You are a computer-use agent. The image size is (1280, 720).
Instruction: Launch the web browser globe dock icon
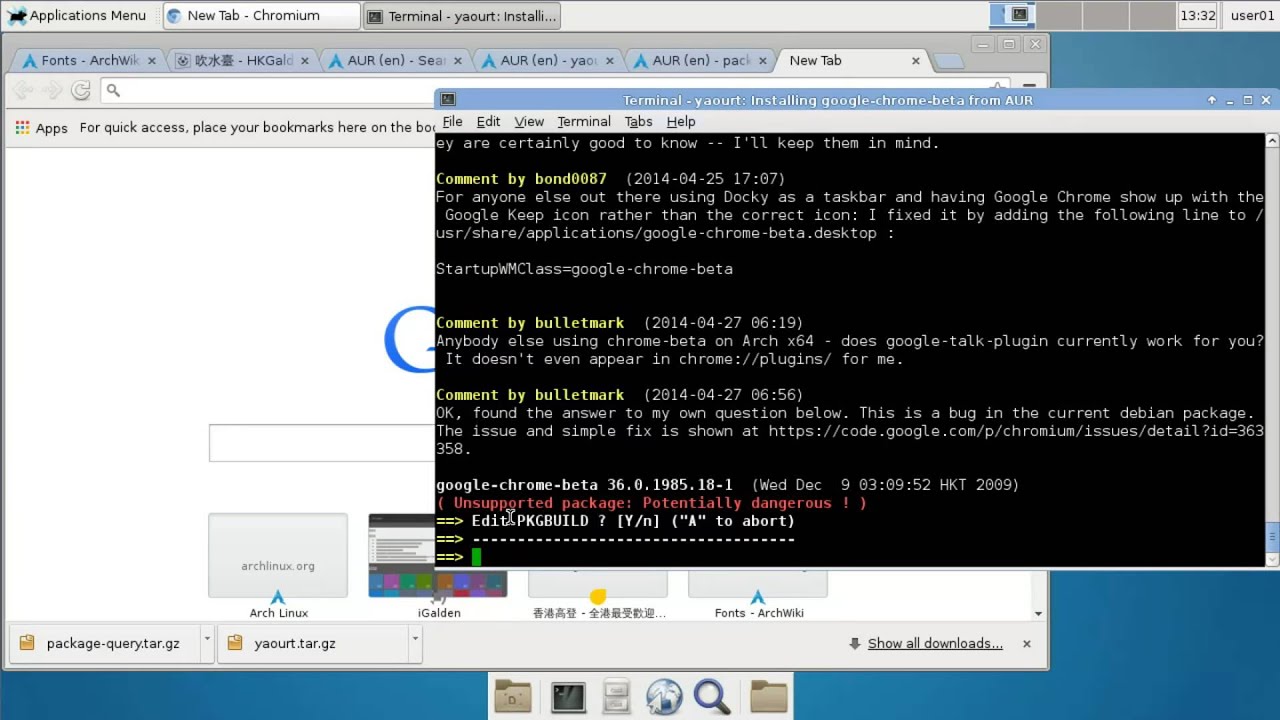pyautogui.click(x=664, y=696)
